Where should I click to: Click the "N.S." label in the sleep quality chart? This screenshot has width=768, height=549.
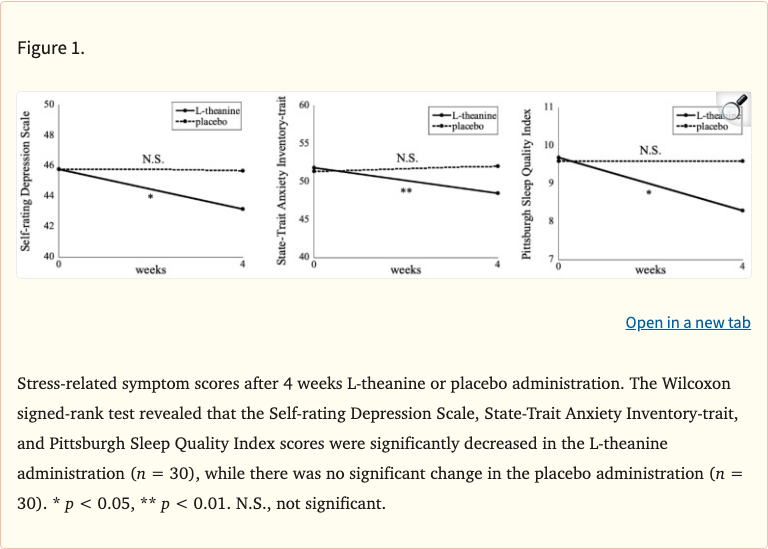[650, 151]
